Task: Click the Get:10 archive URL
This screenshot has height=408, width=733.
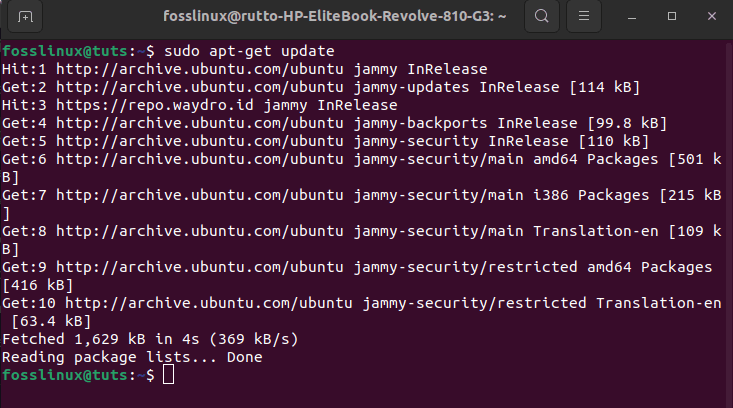Action: (208, 303)
